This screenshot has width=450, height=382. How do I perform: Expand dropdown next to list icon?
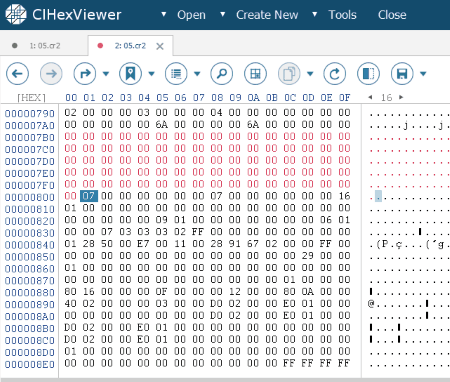coord(197,74)
